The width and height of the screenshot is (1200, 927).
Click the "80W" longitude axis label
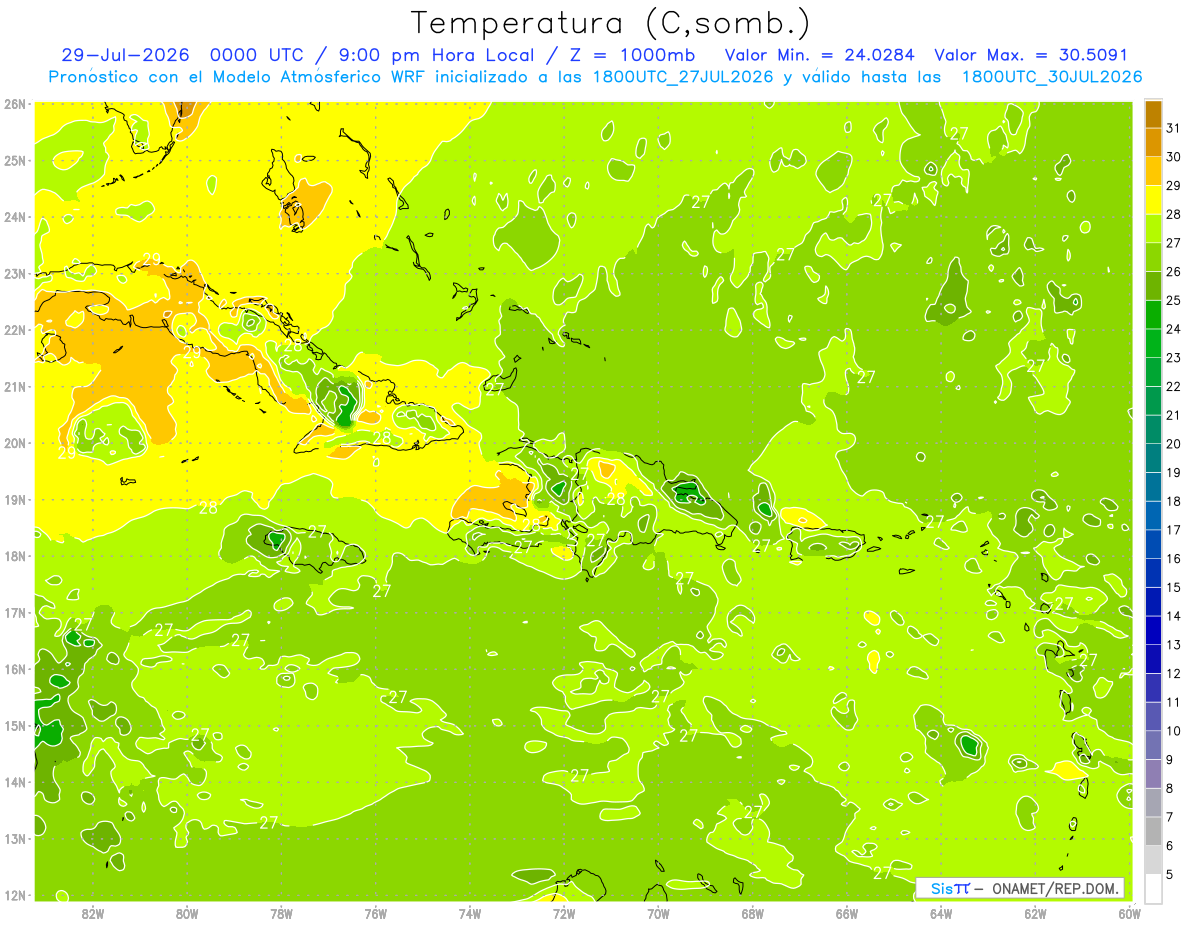point(187,913)
